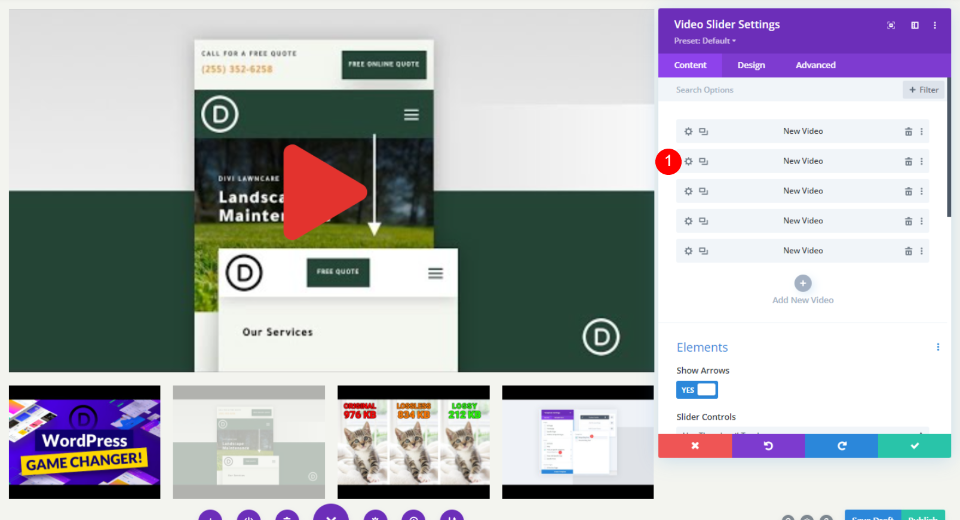This screenshot has height=520, width=960.
Task: Delete the third New Video item
Action: point(909,192)
